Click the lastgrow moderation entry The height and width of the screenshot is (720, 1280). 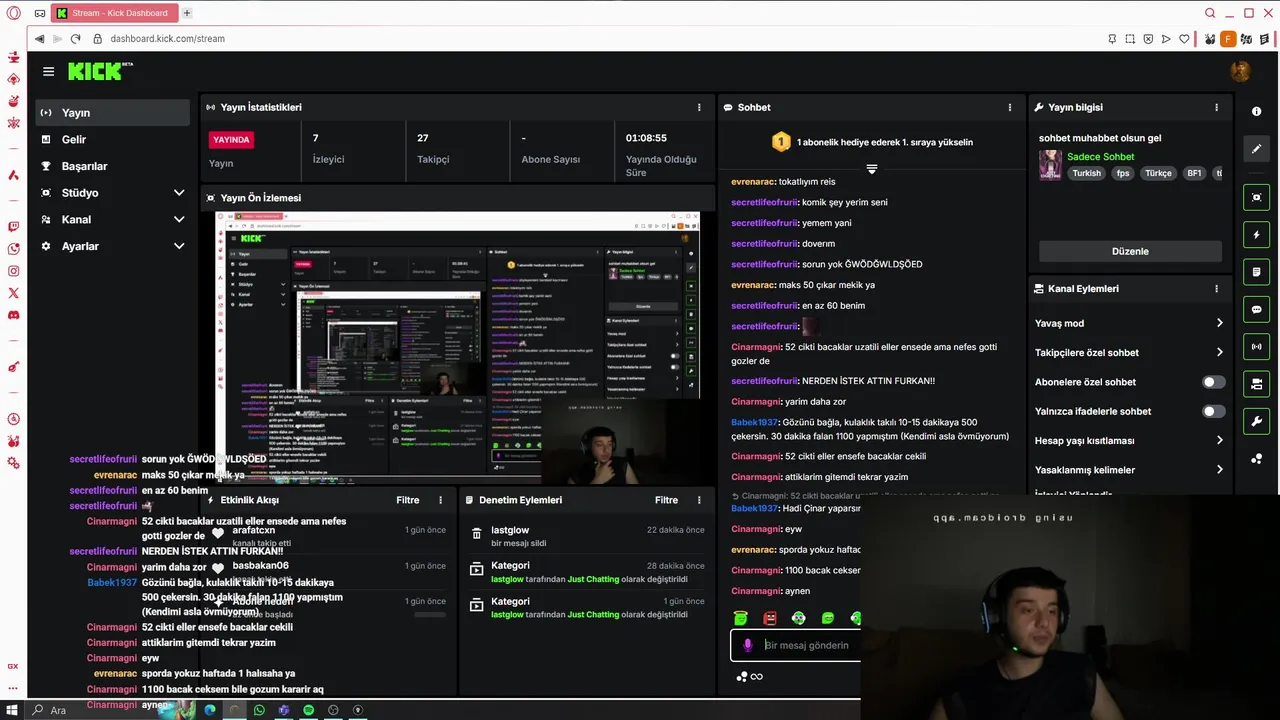(588, 536)
